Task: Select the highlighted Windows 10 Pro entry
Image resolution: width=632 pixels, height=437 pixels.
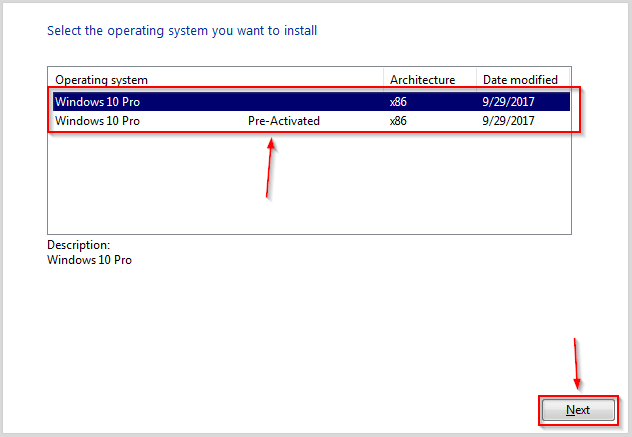Action: pyautogui.click(x=311, y=102)
